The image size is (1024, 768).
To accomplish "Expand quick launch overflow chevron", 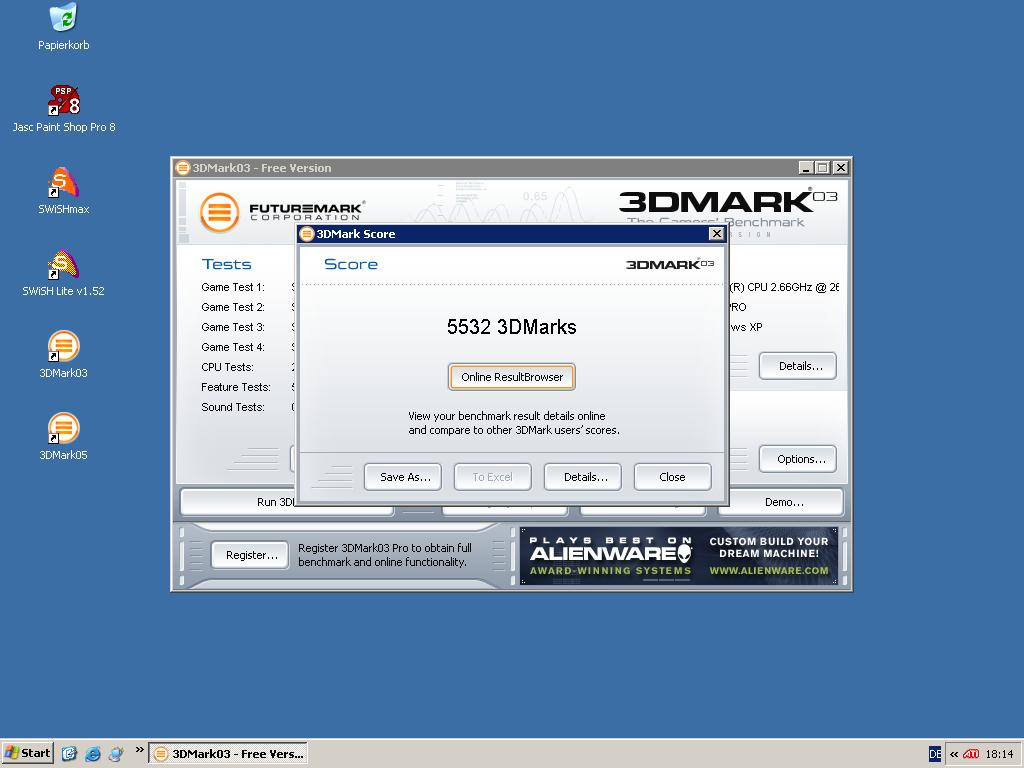I will point(139,750).
